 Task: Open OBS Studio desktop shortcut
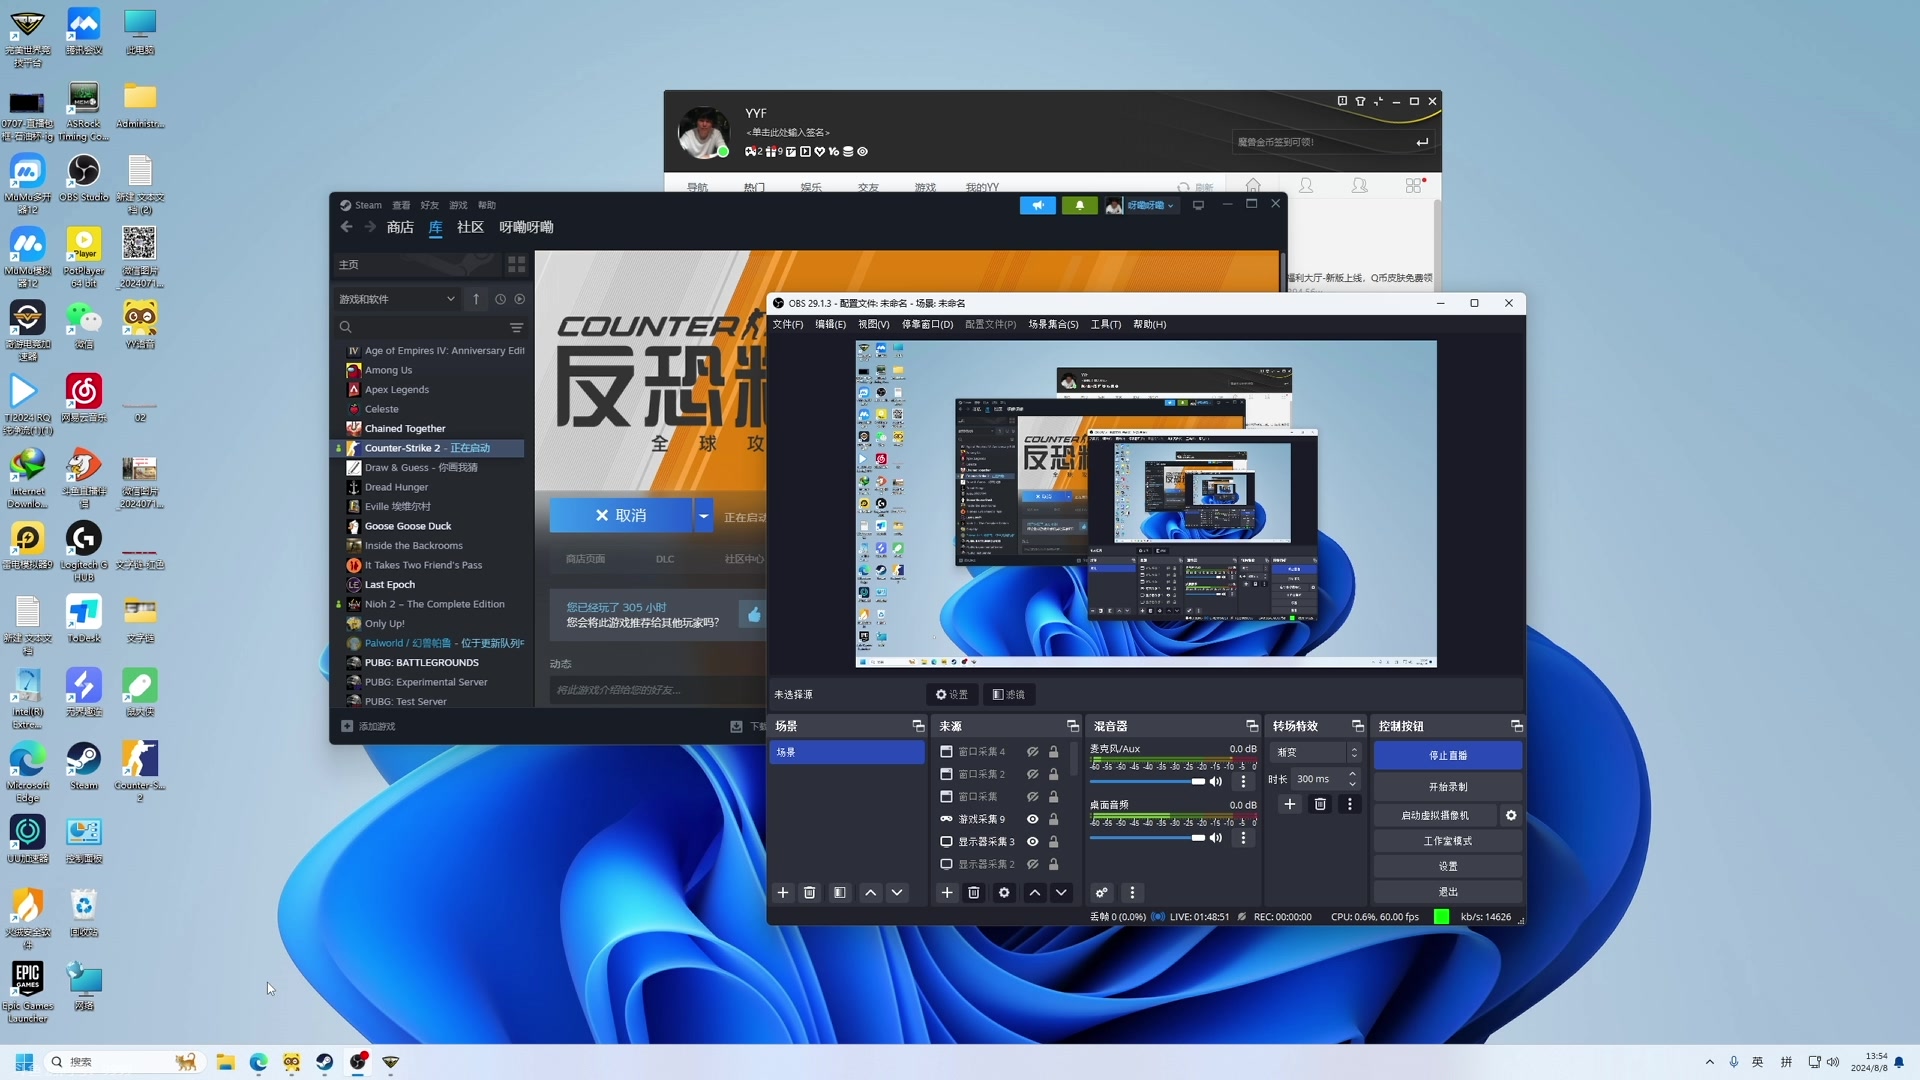tap(84, 178)
